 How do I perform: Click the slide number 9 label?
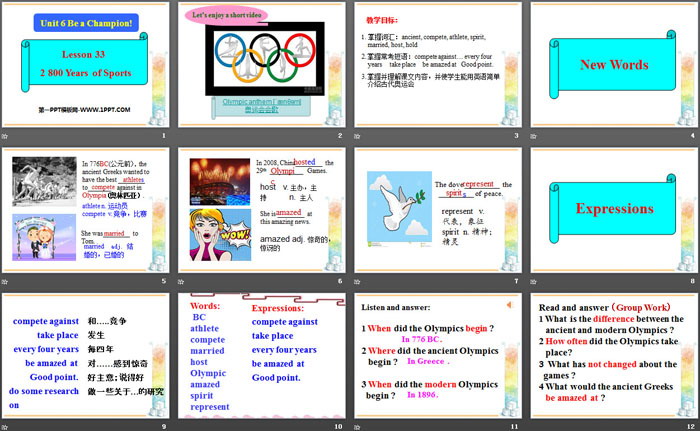click(x=163, y=427)
